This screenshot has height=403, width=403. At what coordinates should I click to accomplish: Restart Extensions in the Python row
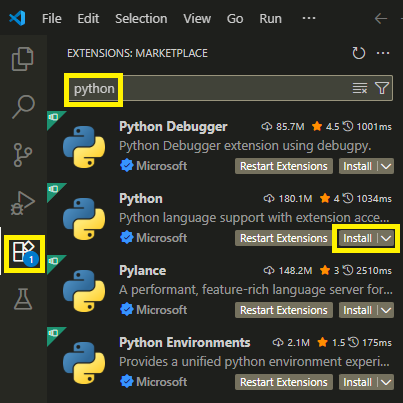point(284,238)
